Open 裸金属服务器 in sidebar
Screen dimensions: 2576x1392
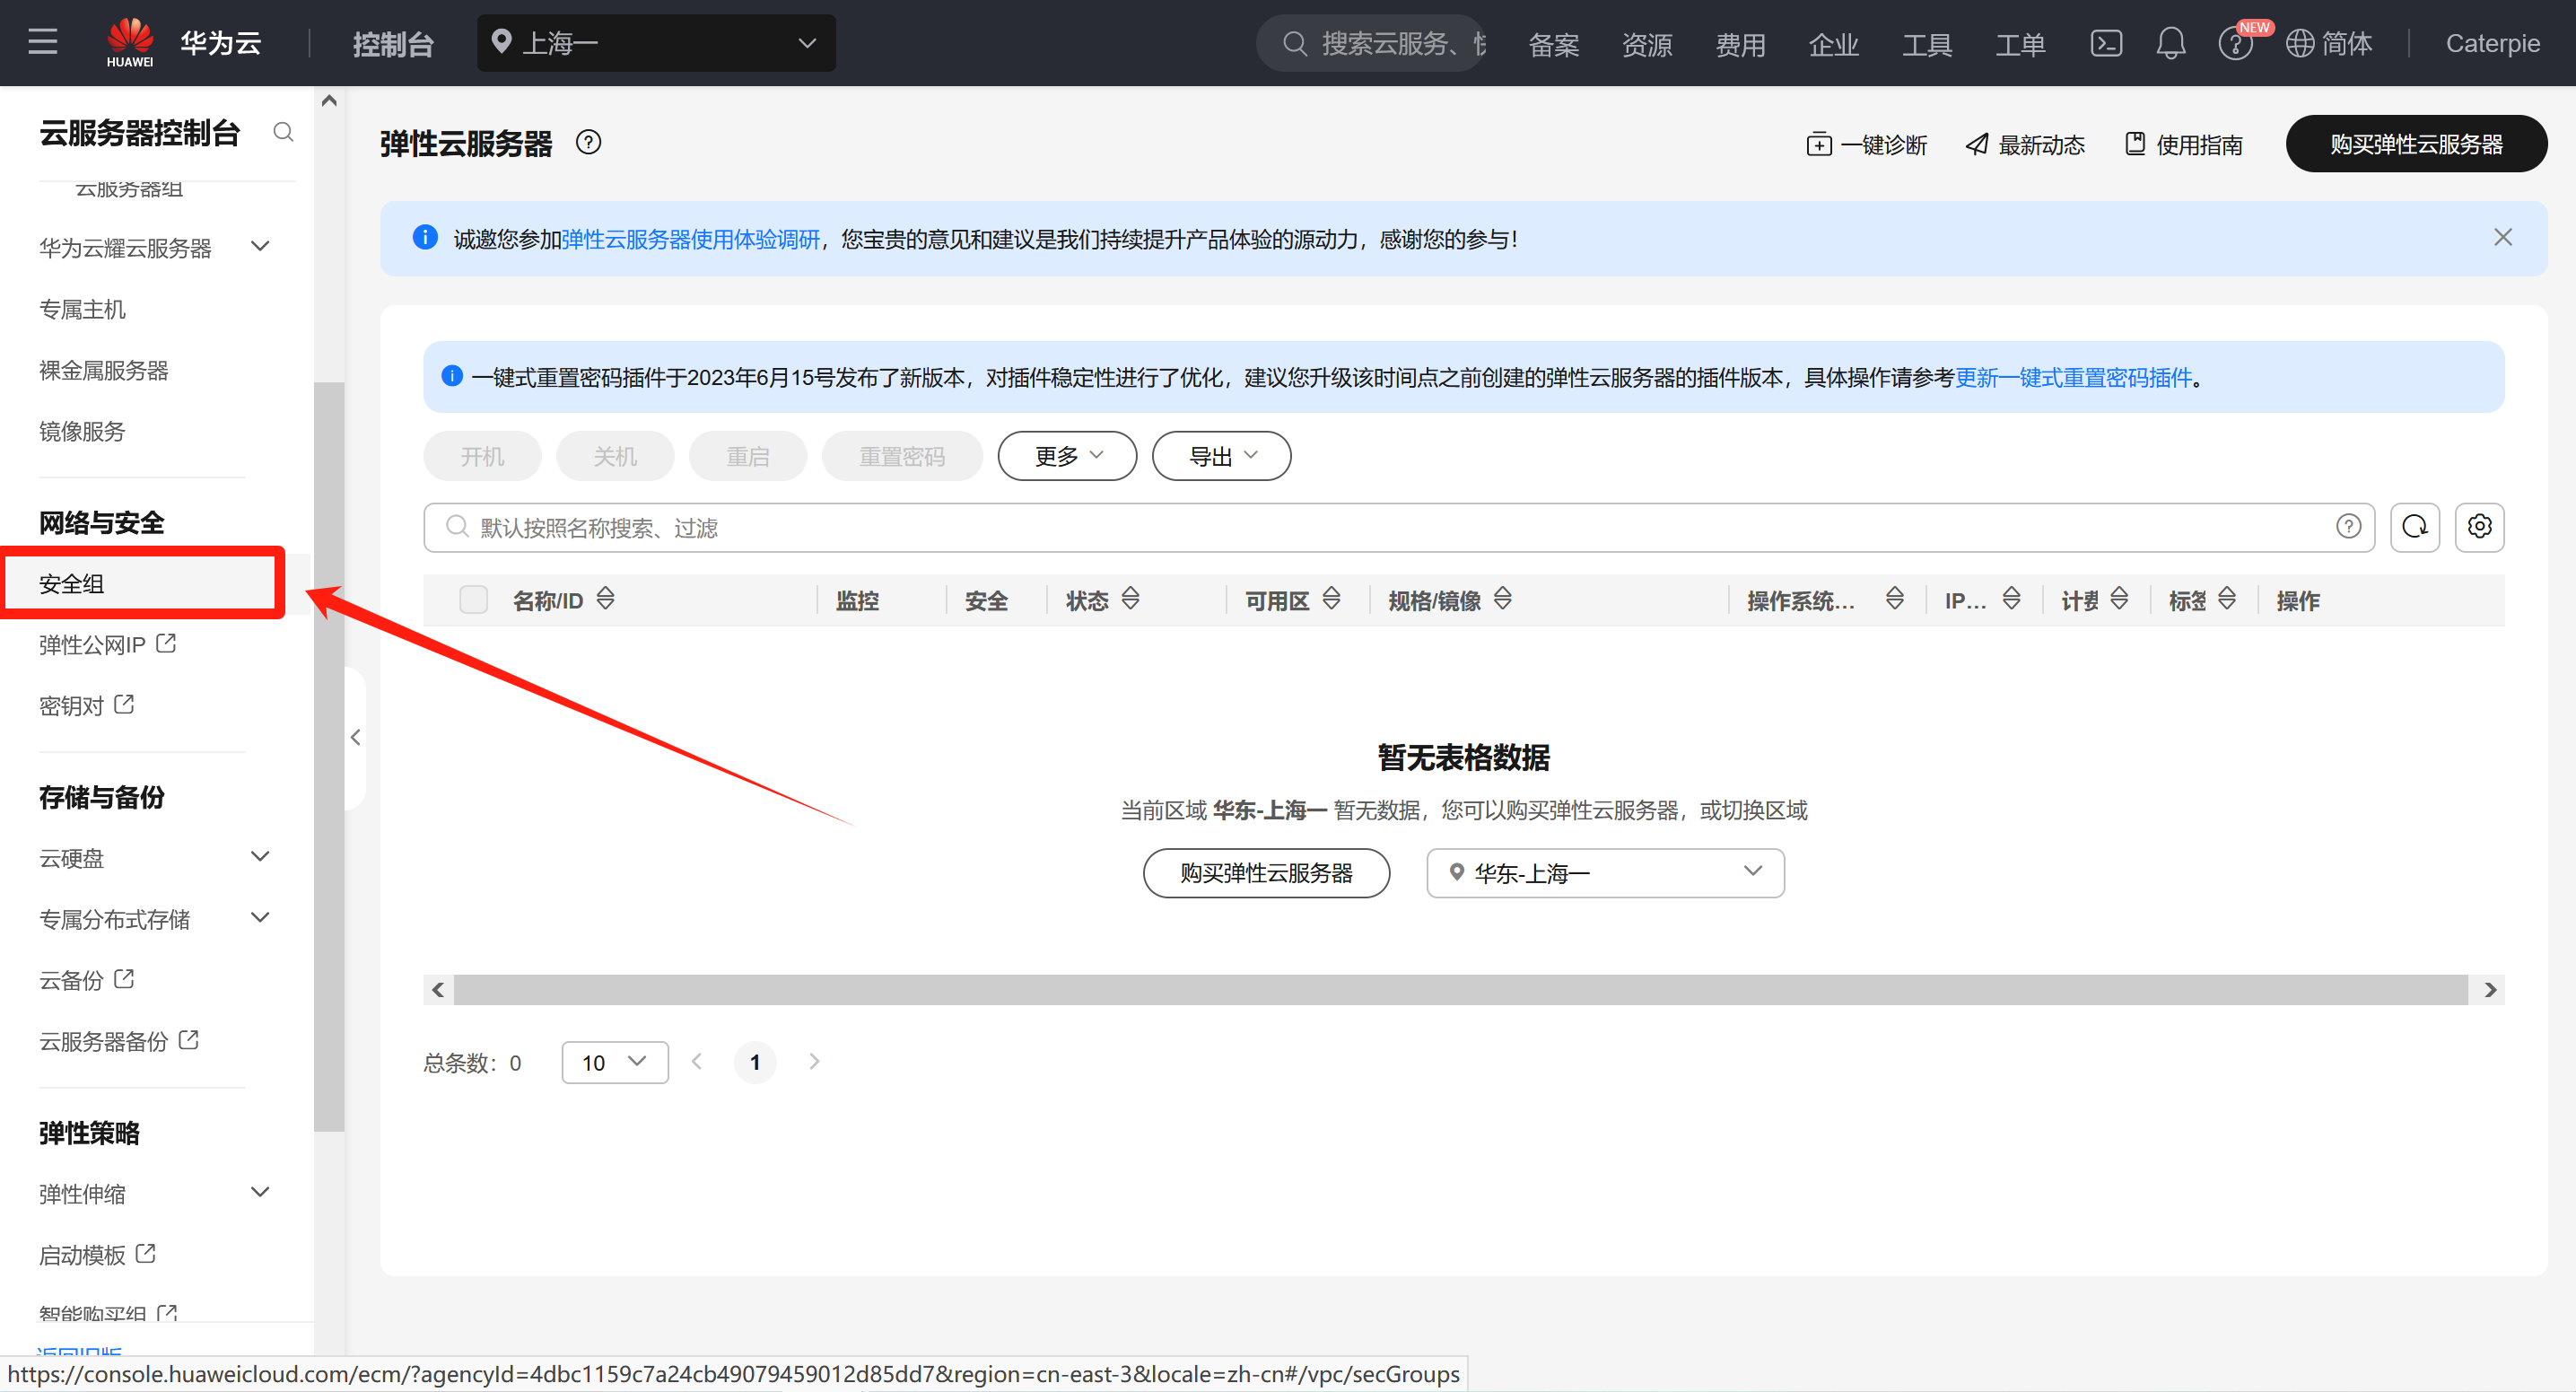103,370
